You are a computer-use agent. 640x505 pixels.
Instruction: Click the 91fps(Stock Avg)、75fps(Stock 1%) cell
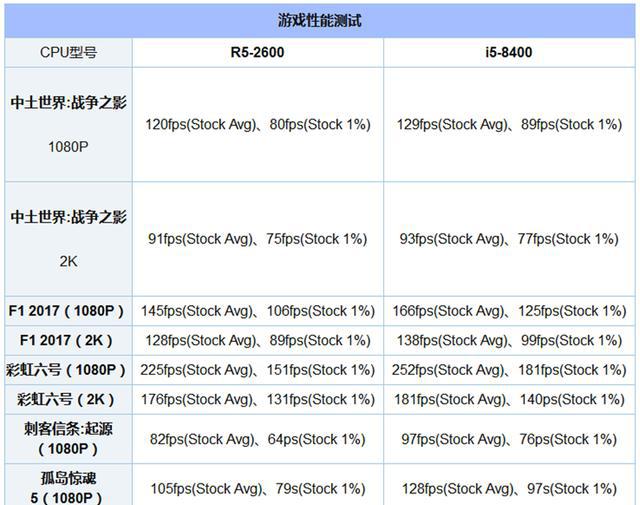pyautogui.click(x=258, y=239)
